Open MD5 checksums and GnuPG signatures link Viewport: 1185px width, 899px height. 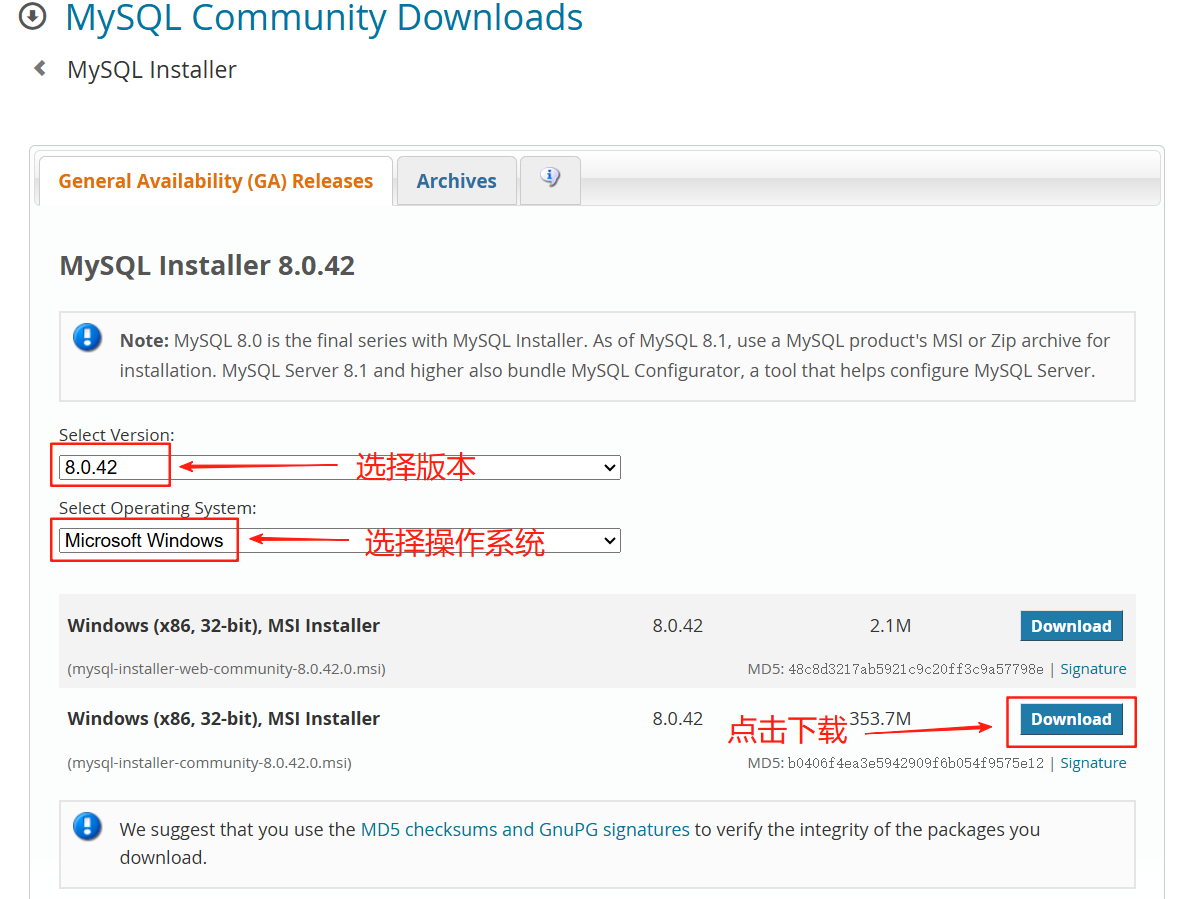tap(525, 829)
